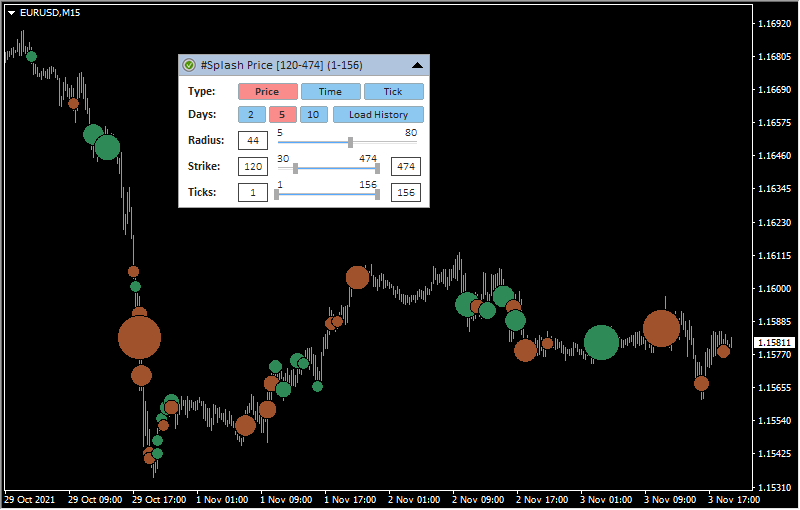Image resolution: width=800 pixels, height=510 pixels.
Task: Select the Price type option
Action: point(267,92)
